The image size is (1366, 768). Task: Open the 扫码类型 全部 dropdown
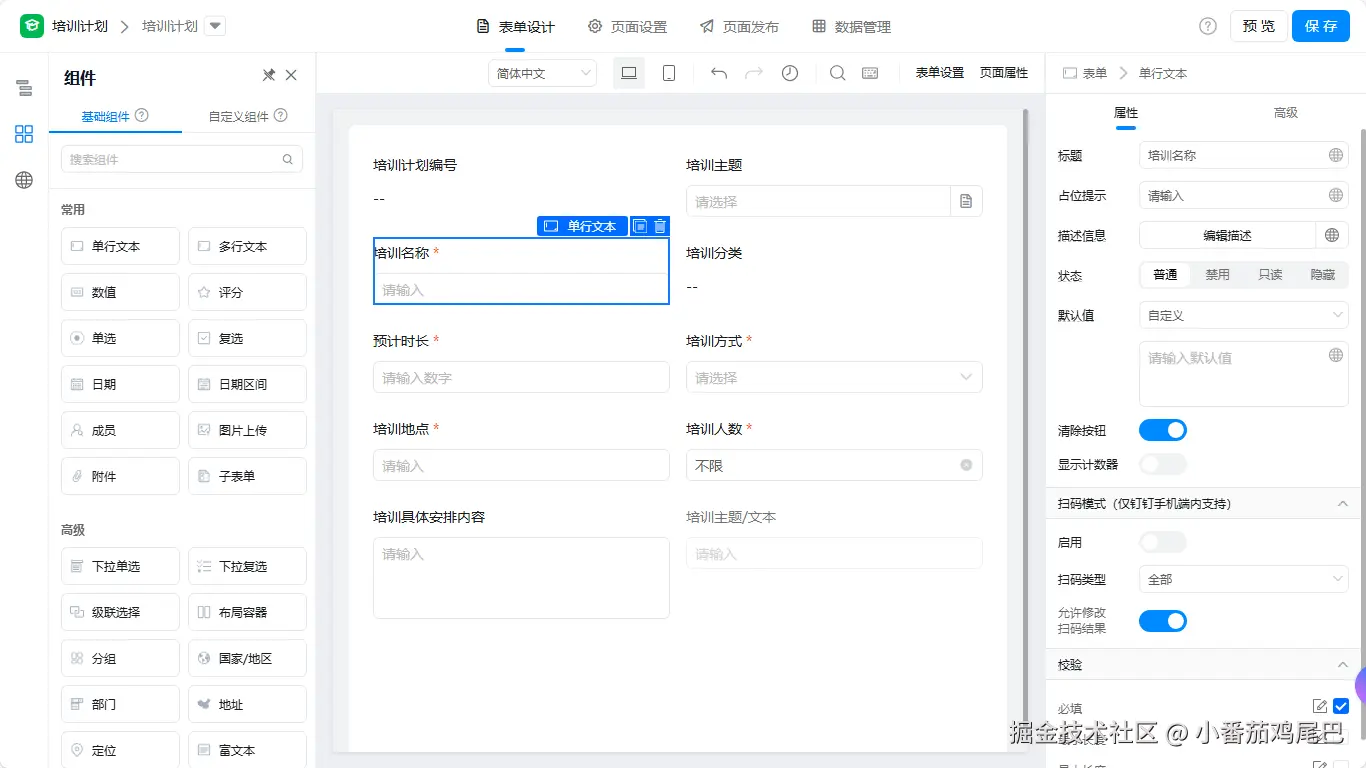(x=1244, y=579)
